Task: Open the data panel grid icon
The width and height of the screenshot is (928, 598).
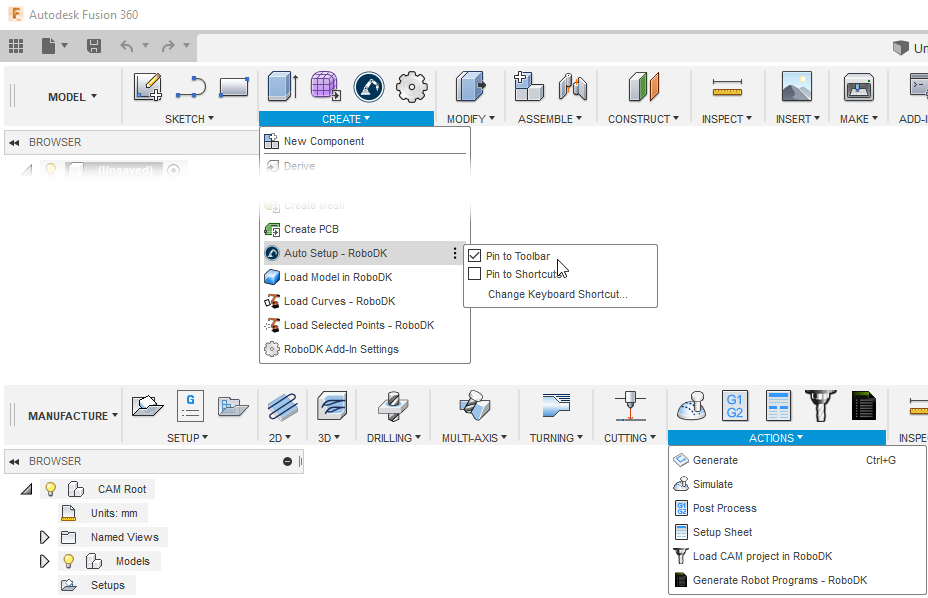Action: [16, 46]
